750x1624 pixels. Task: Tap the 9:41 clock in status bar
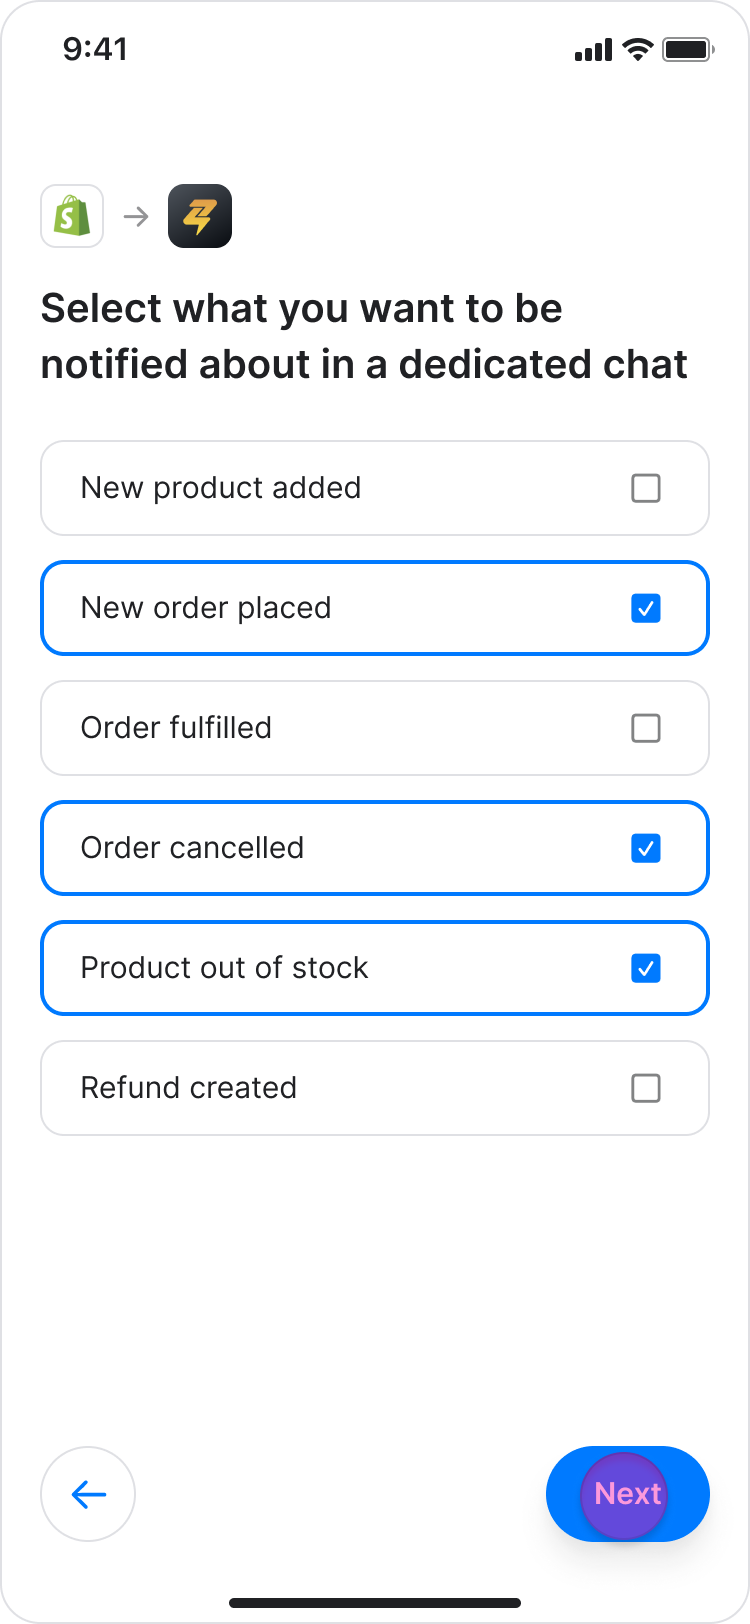[x=95, y=49]
